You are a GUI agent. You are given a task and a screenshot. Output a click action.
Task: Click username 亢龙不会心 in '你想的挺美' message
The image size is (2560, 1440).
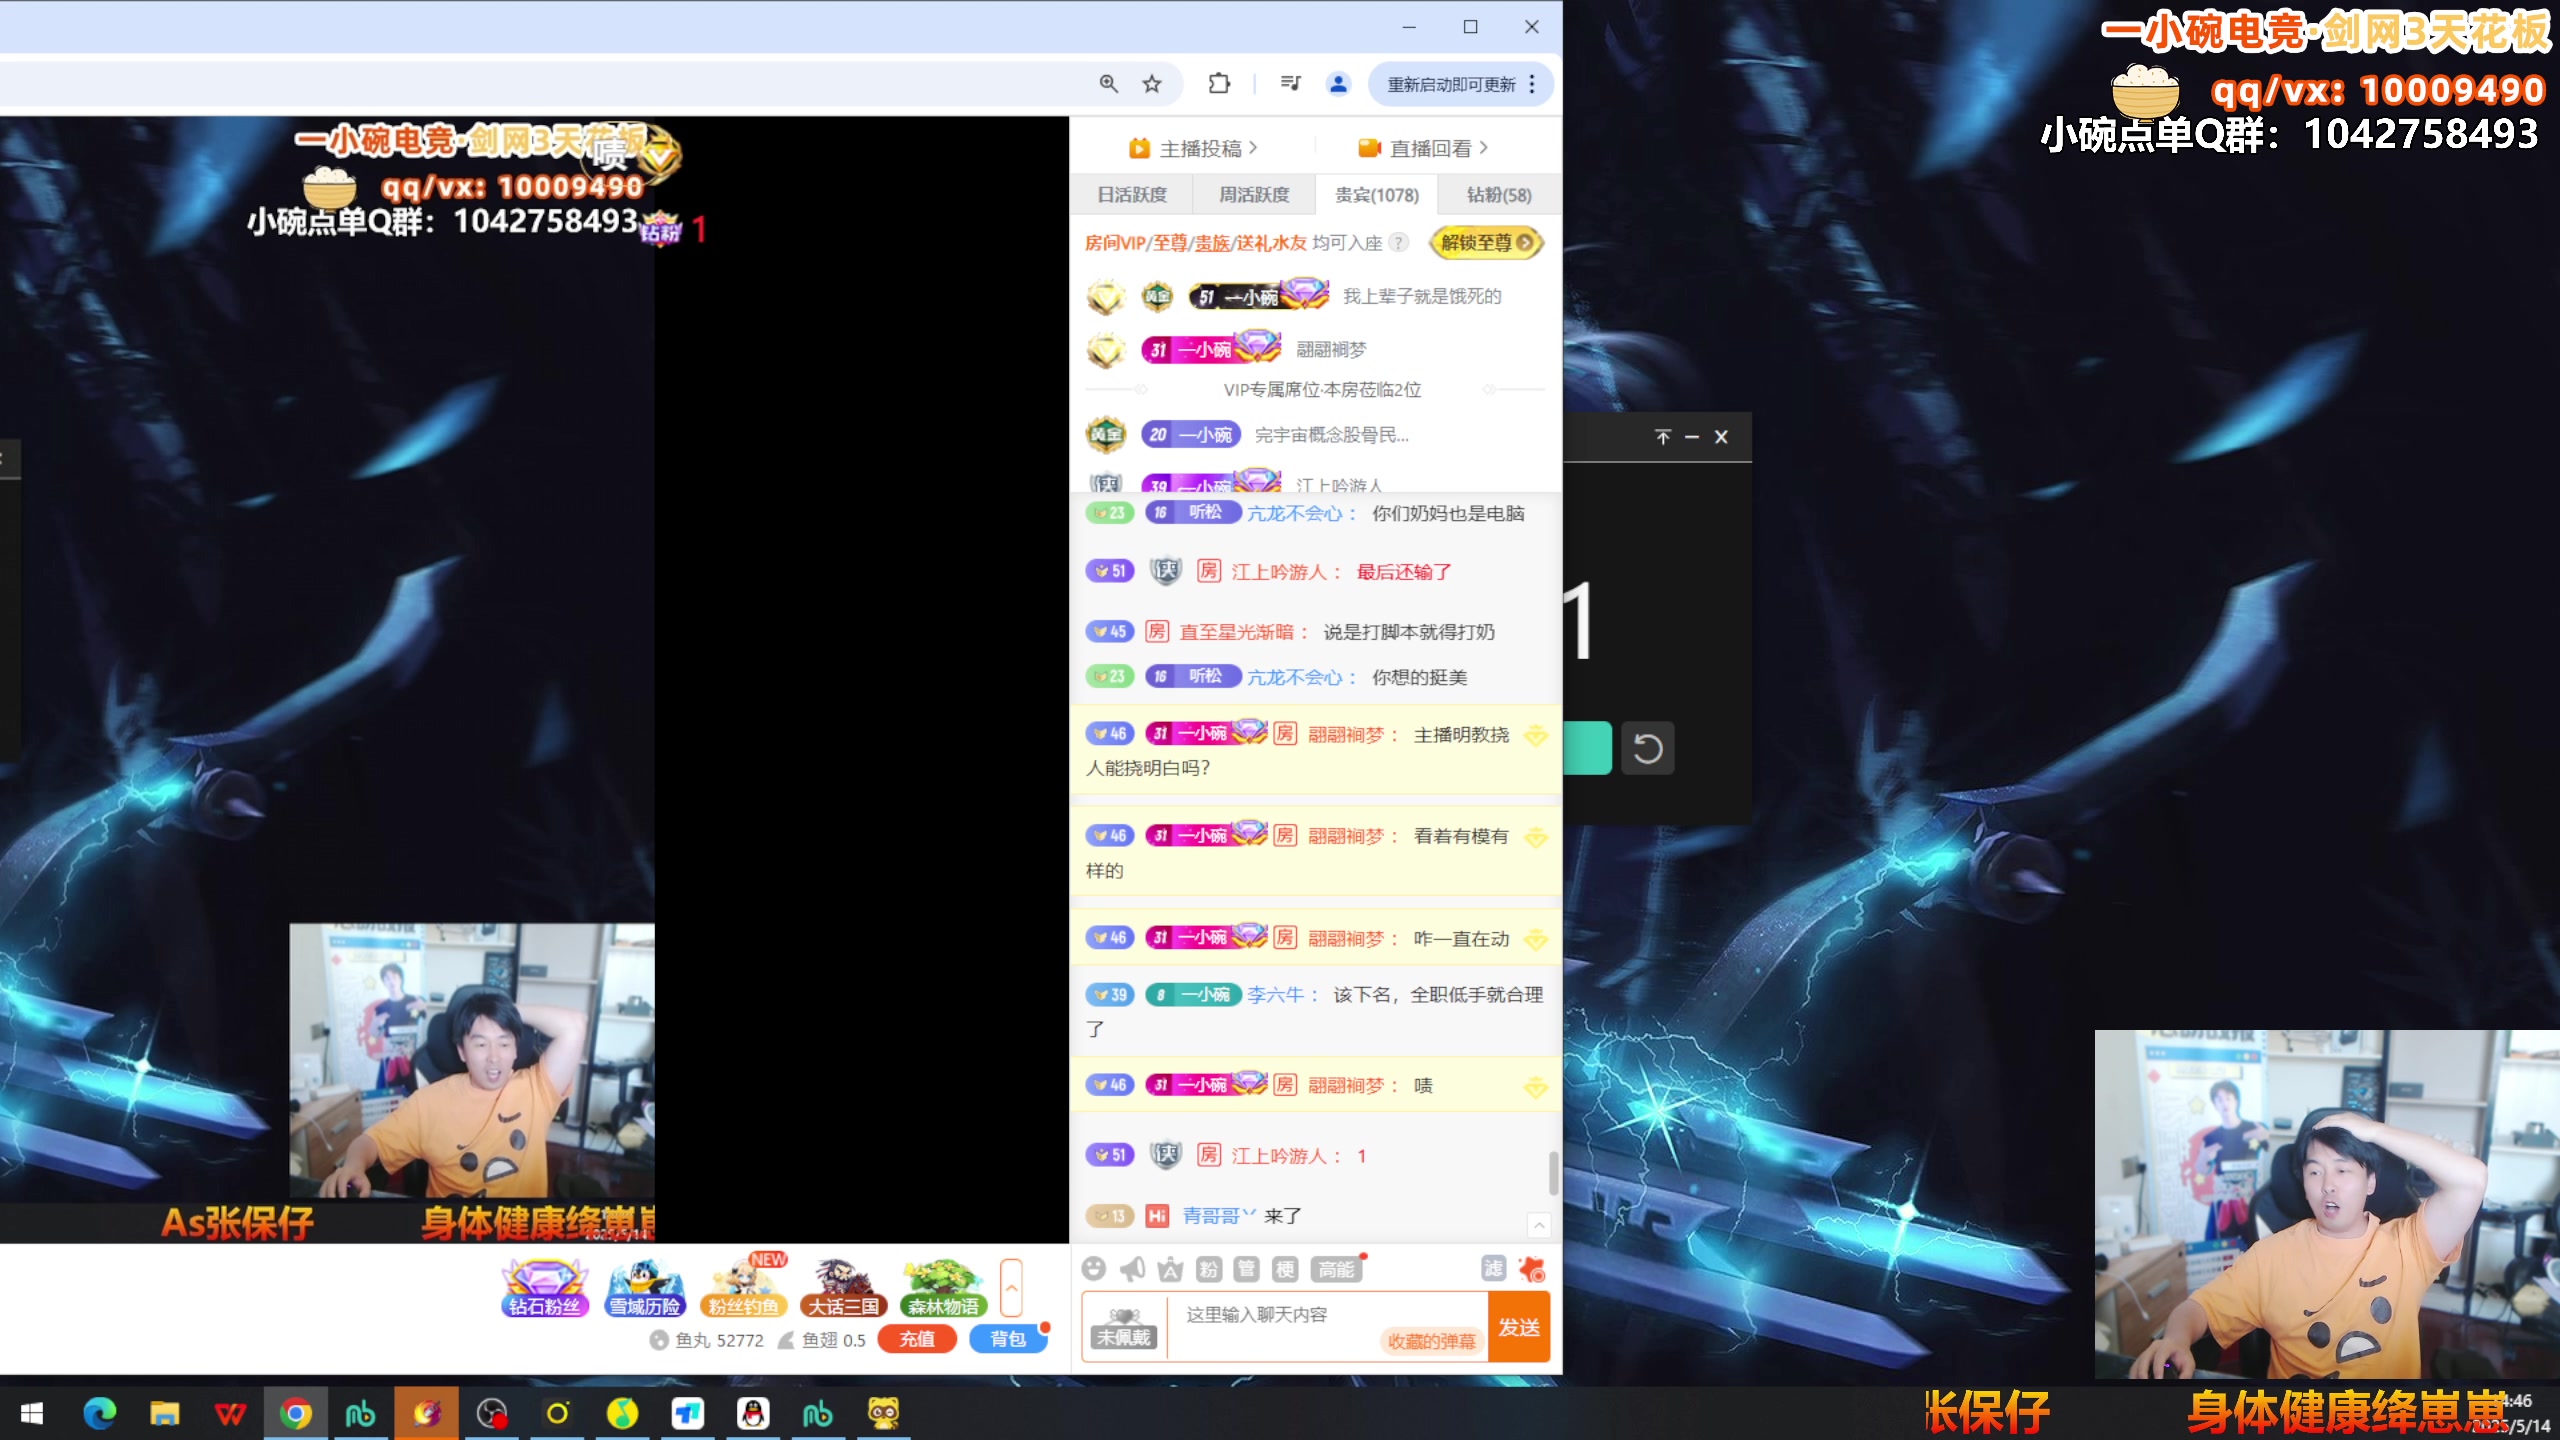pyautogui.click(x=1296, y=677)
